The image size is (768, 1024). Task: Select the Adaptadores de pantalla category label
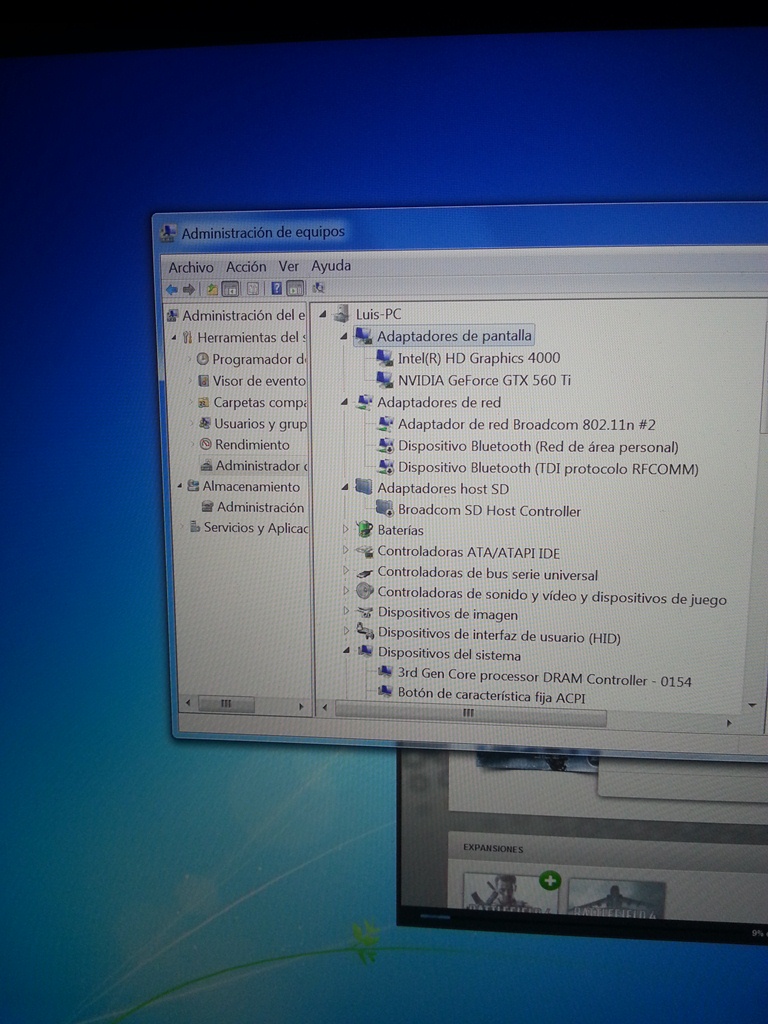[x=454, y=336]
